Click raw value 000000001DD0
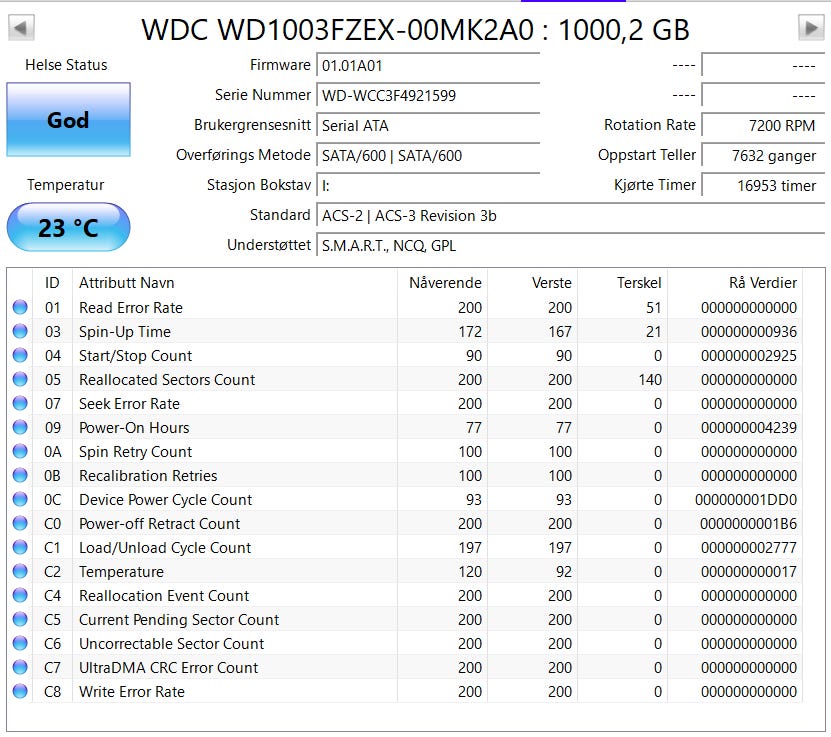The image size is (831, 737). point(746,500)
